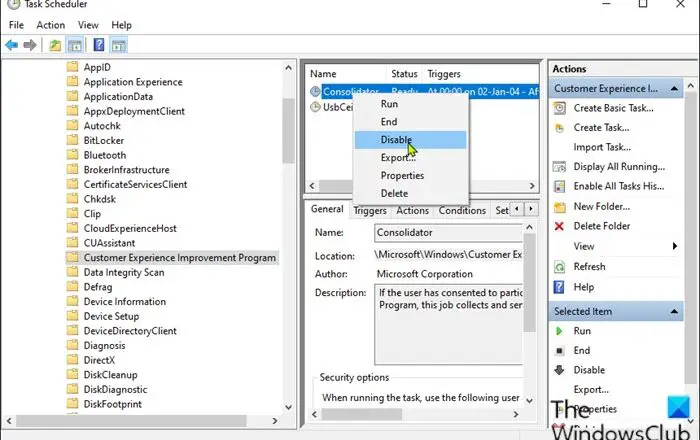Toggle the Show/Hide Console Tree icon
This screenshot has height=440, width=700.
click(x=75, y=45)
